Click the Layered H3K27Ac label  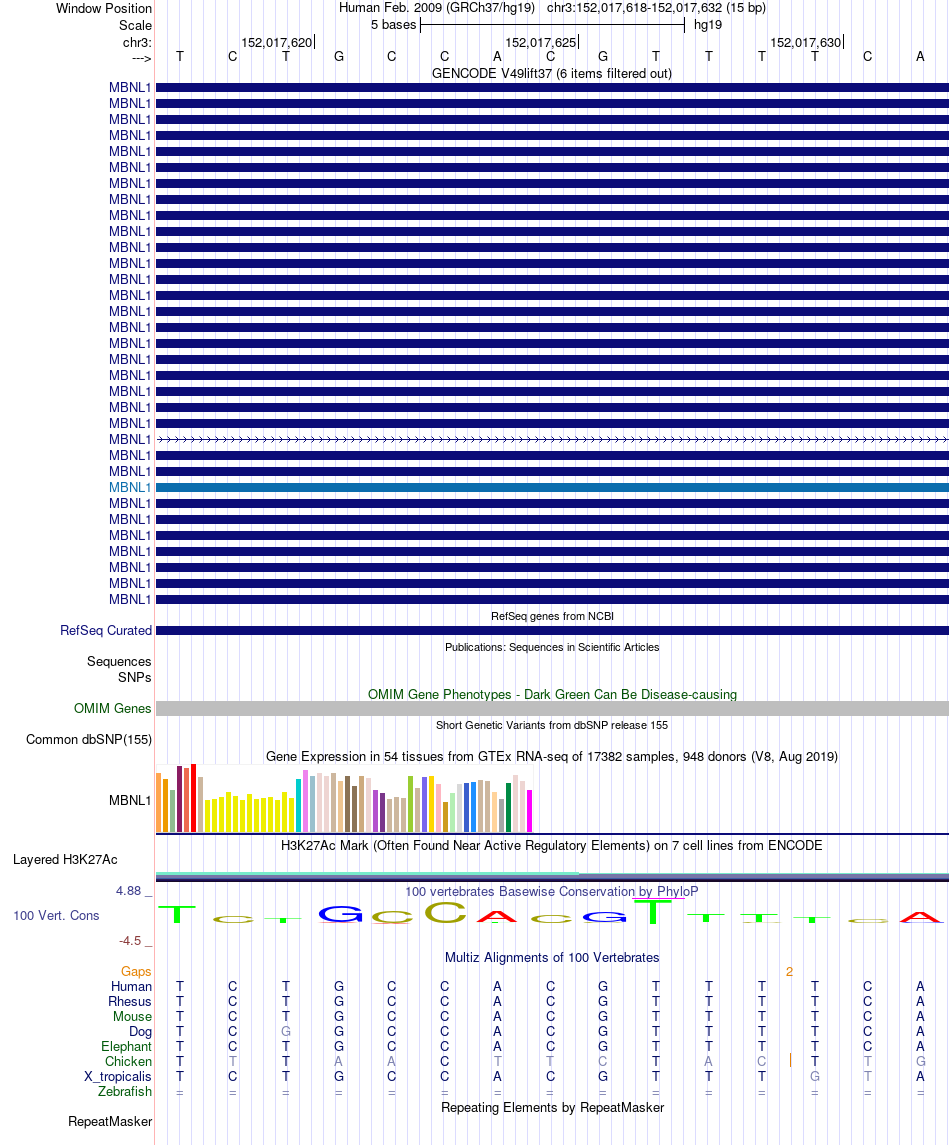[65, 859]
